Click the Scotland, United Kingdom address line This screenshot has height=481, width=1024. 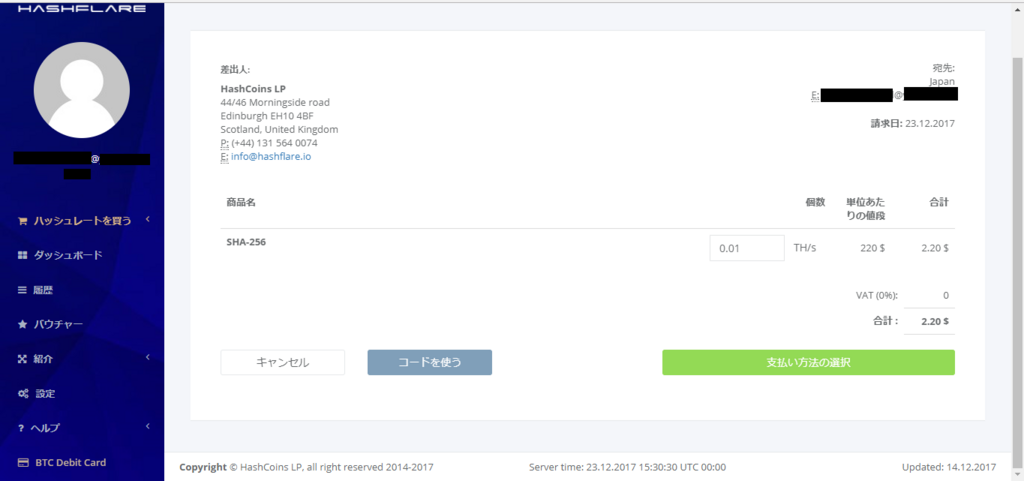[280, 129]
